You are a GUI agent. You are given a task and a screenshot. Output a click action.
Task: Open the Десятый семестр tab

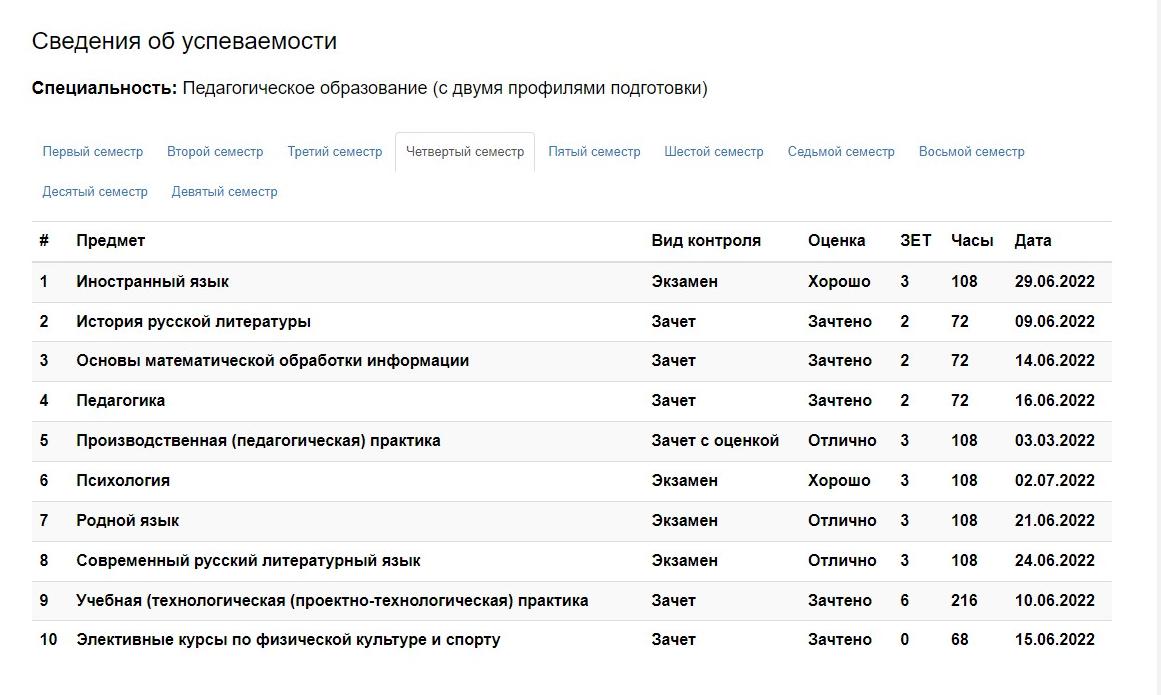coord(95,192)
